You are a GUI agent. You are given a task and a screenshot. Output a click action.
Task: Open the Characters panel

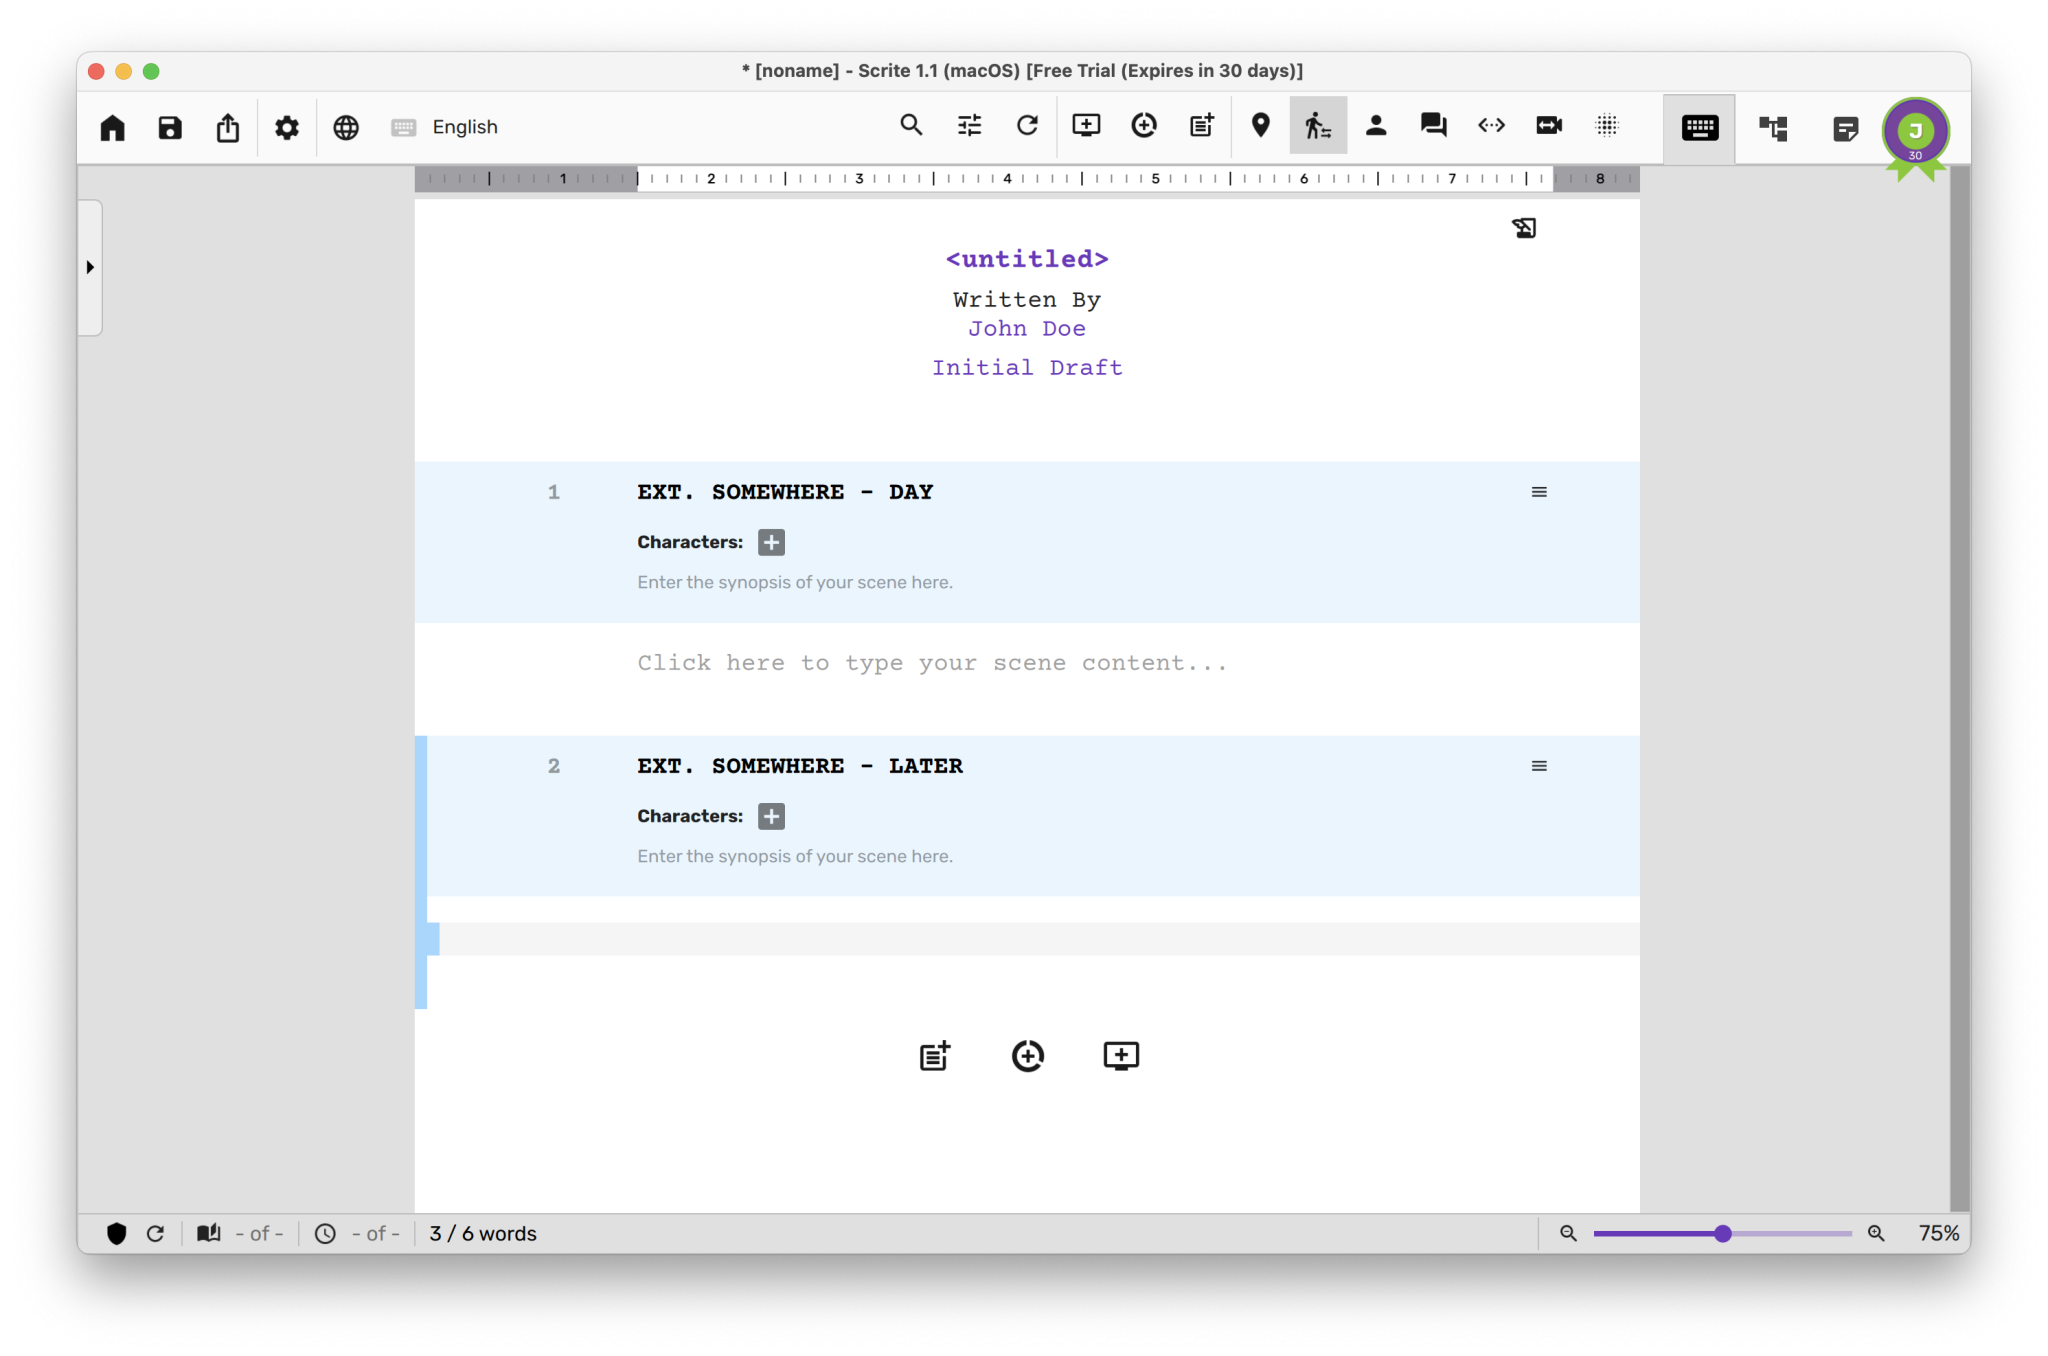[1377, 126]
